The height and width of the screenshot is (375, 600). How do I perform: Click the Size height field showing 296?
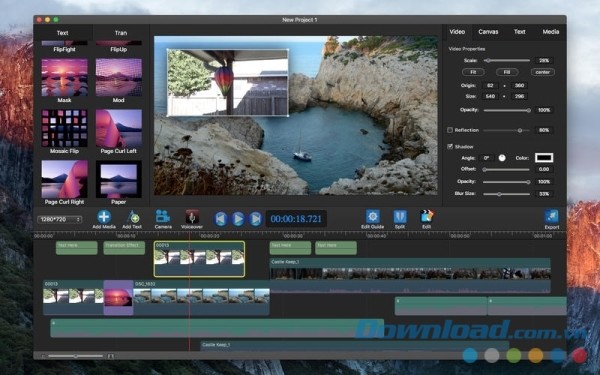click(x=519, y=96)
